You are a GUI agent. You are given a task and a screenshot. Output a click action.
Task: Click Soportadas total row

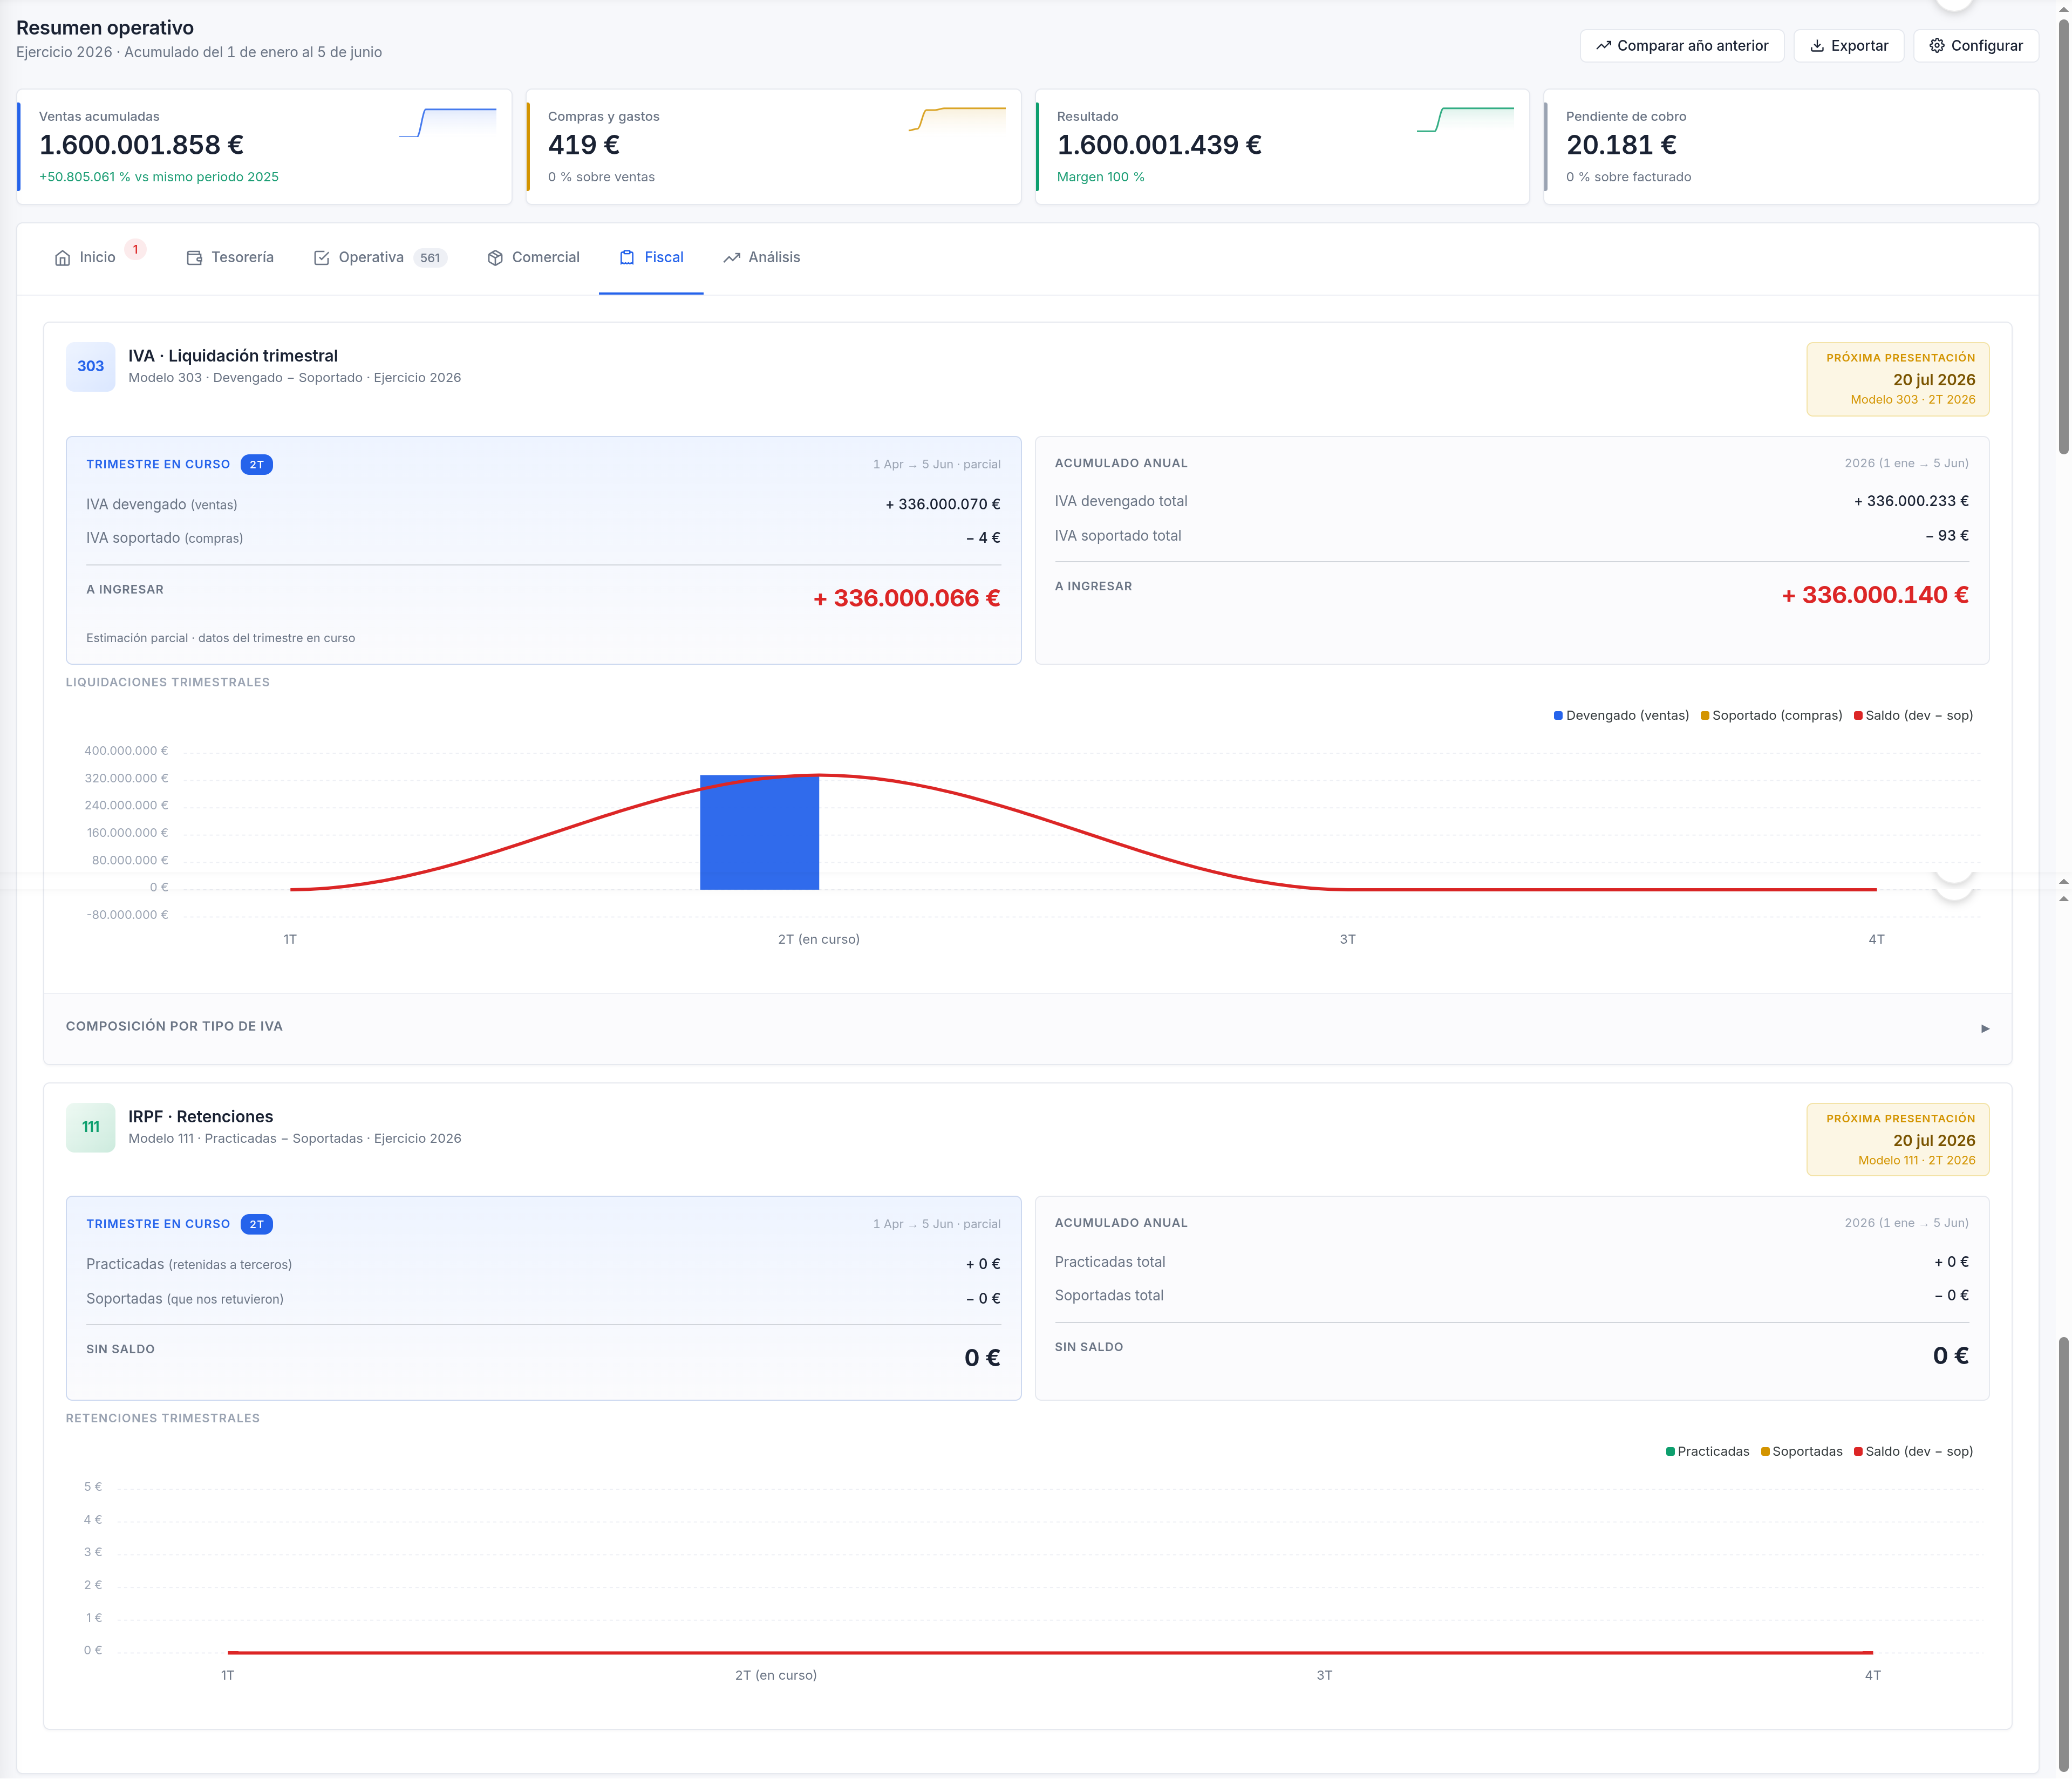click(x=1512, y=1296)
